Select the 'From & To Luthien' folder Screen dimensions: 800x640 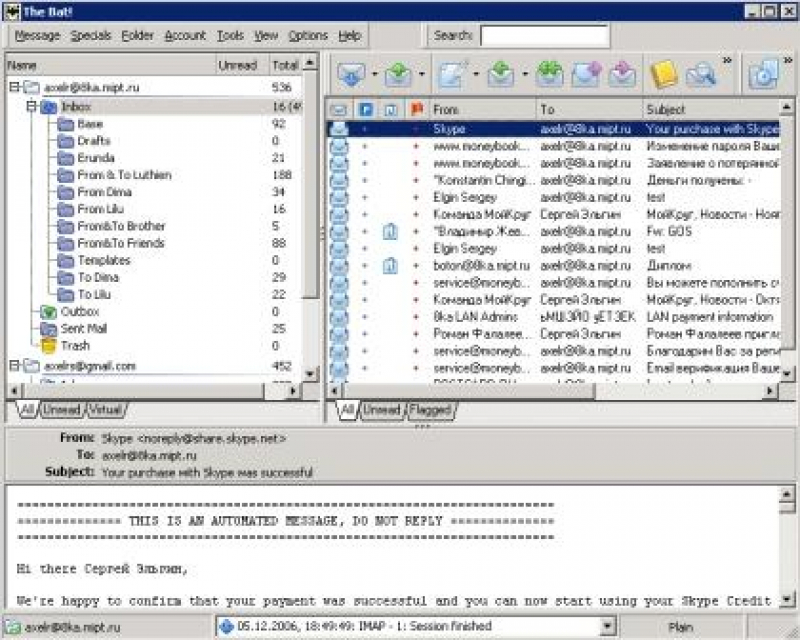124,175
